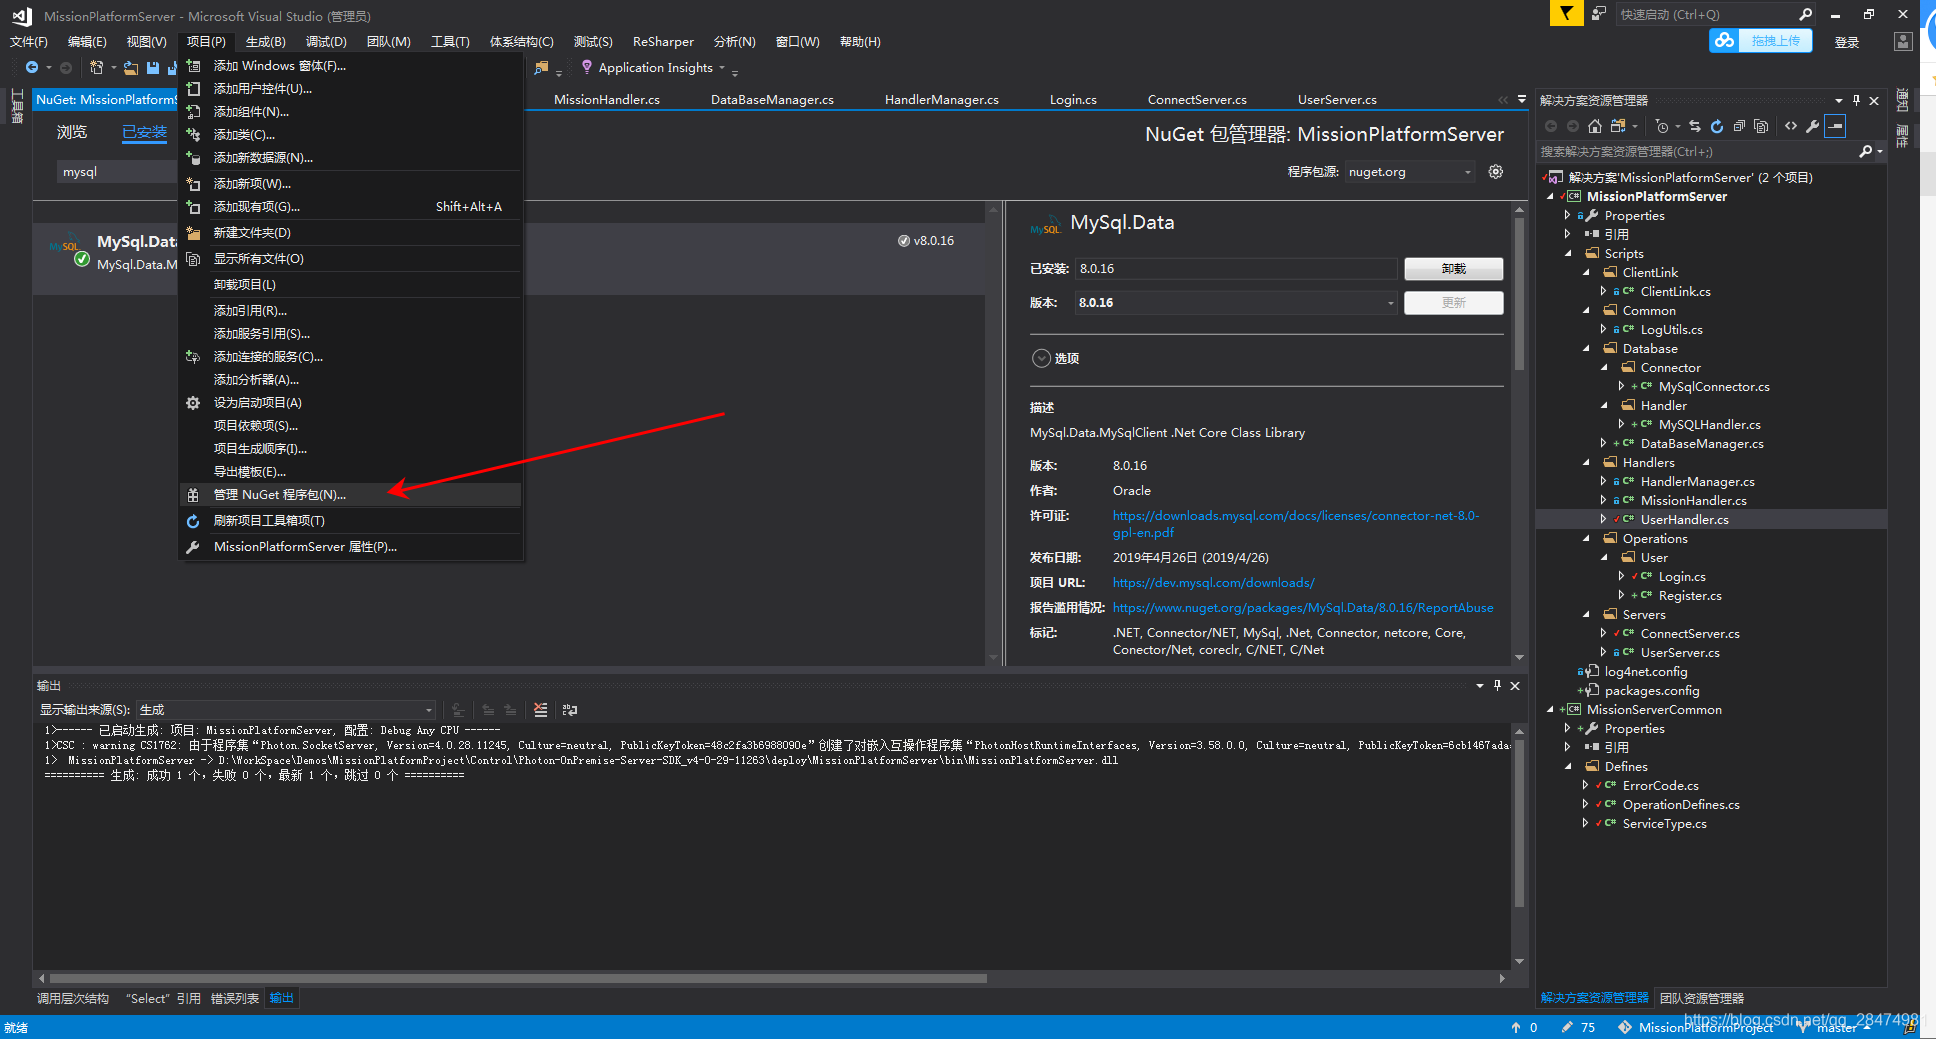Click baidu cloud upload button 拖拽上传
Screen dimensions: 1936x1039
(x=1761, y=41)
